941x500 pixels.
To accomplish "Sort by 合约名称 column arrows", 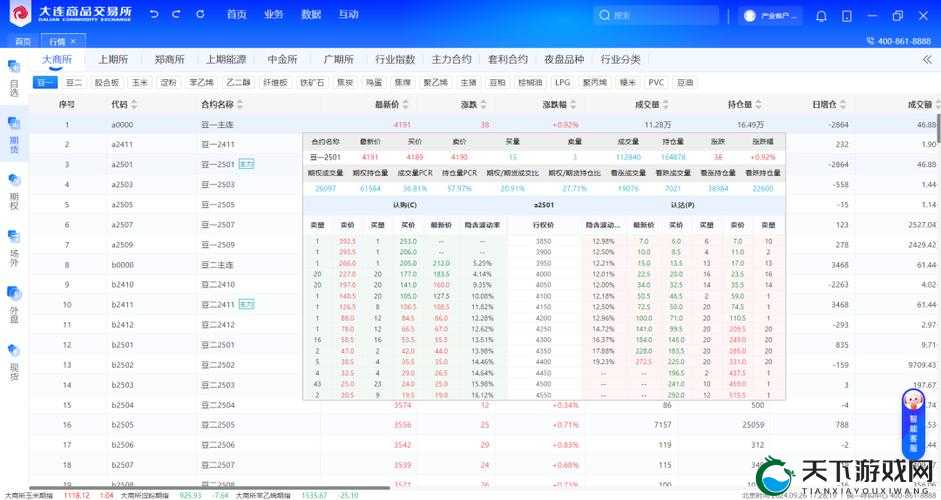I will pos(240,104).
